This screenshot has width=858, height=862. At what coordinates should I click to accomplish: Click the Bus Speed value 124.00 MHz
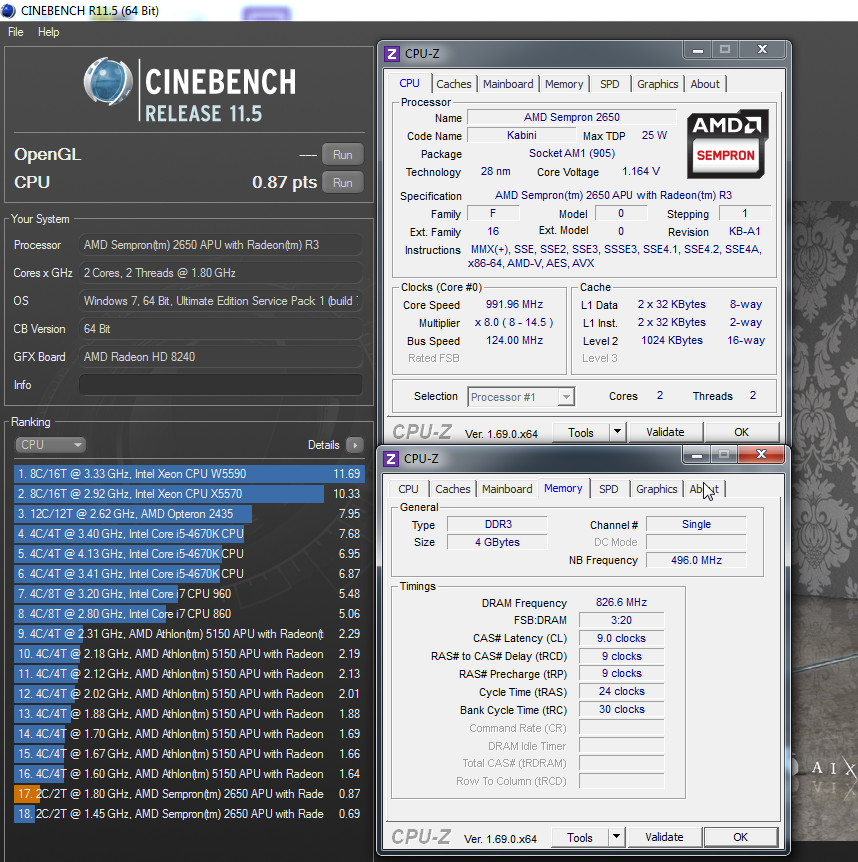coord(514,340)
